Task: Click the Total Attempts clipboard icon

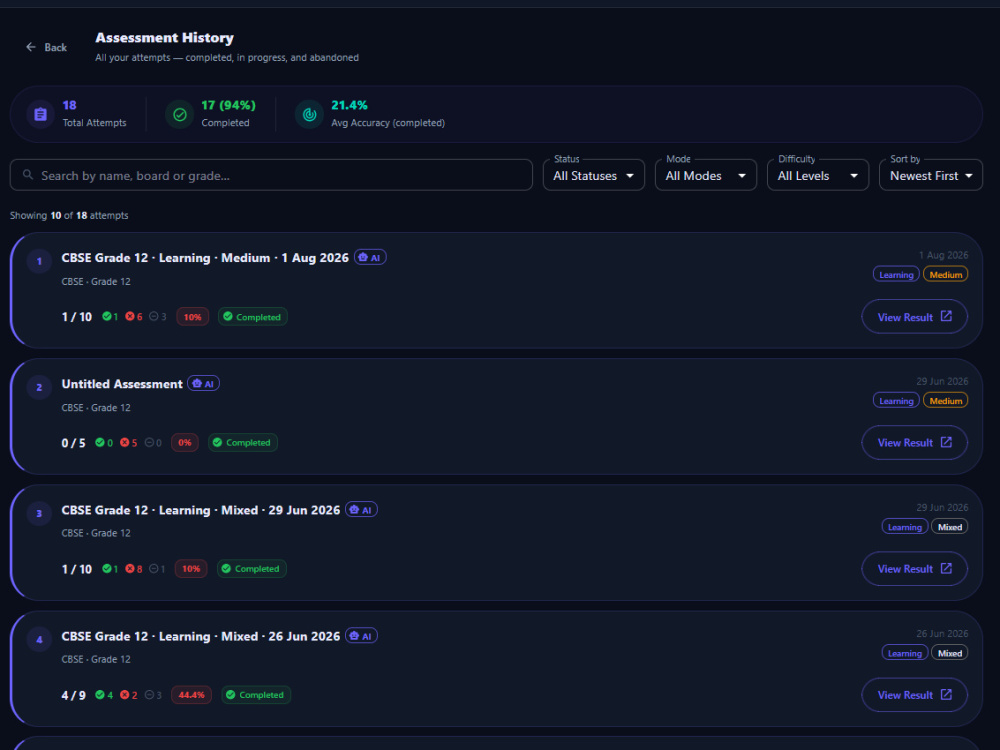Action: coord(40,114)
